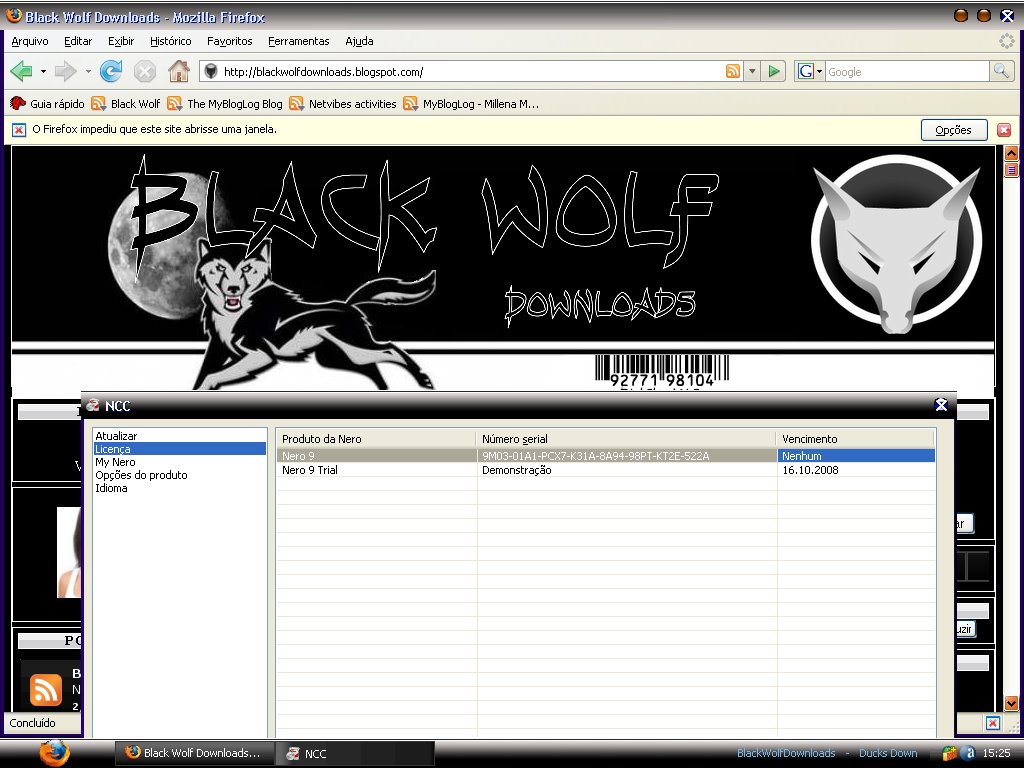Open the MyBlogLog - Millena bookmark
This screenshot has height=768, width=1024.
tap(471, 104)
